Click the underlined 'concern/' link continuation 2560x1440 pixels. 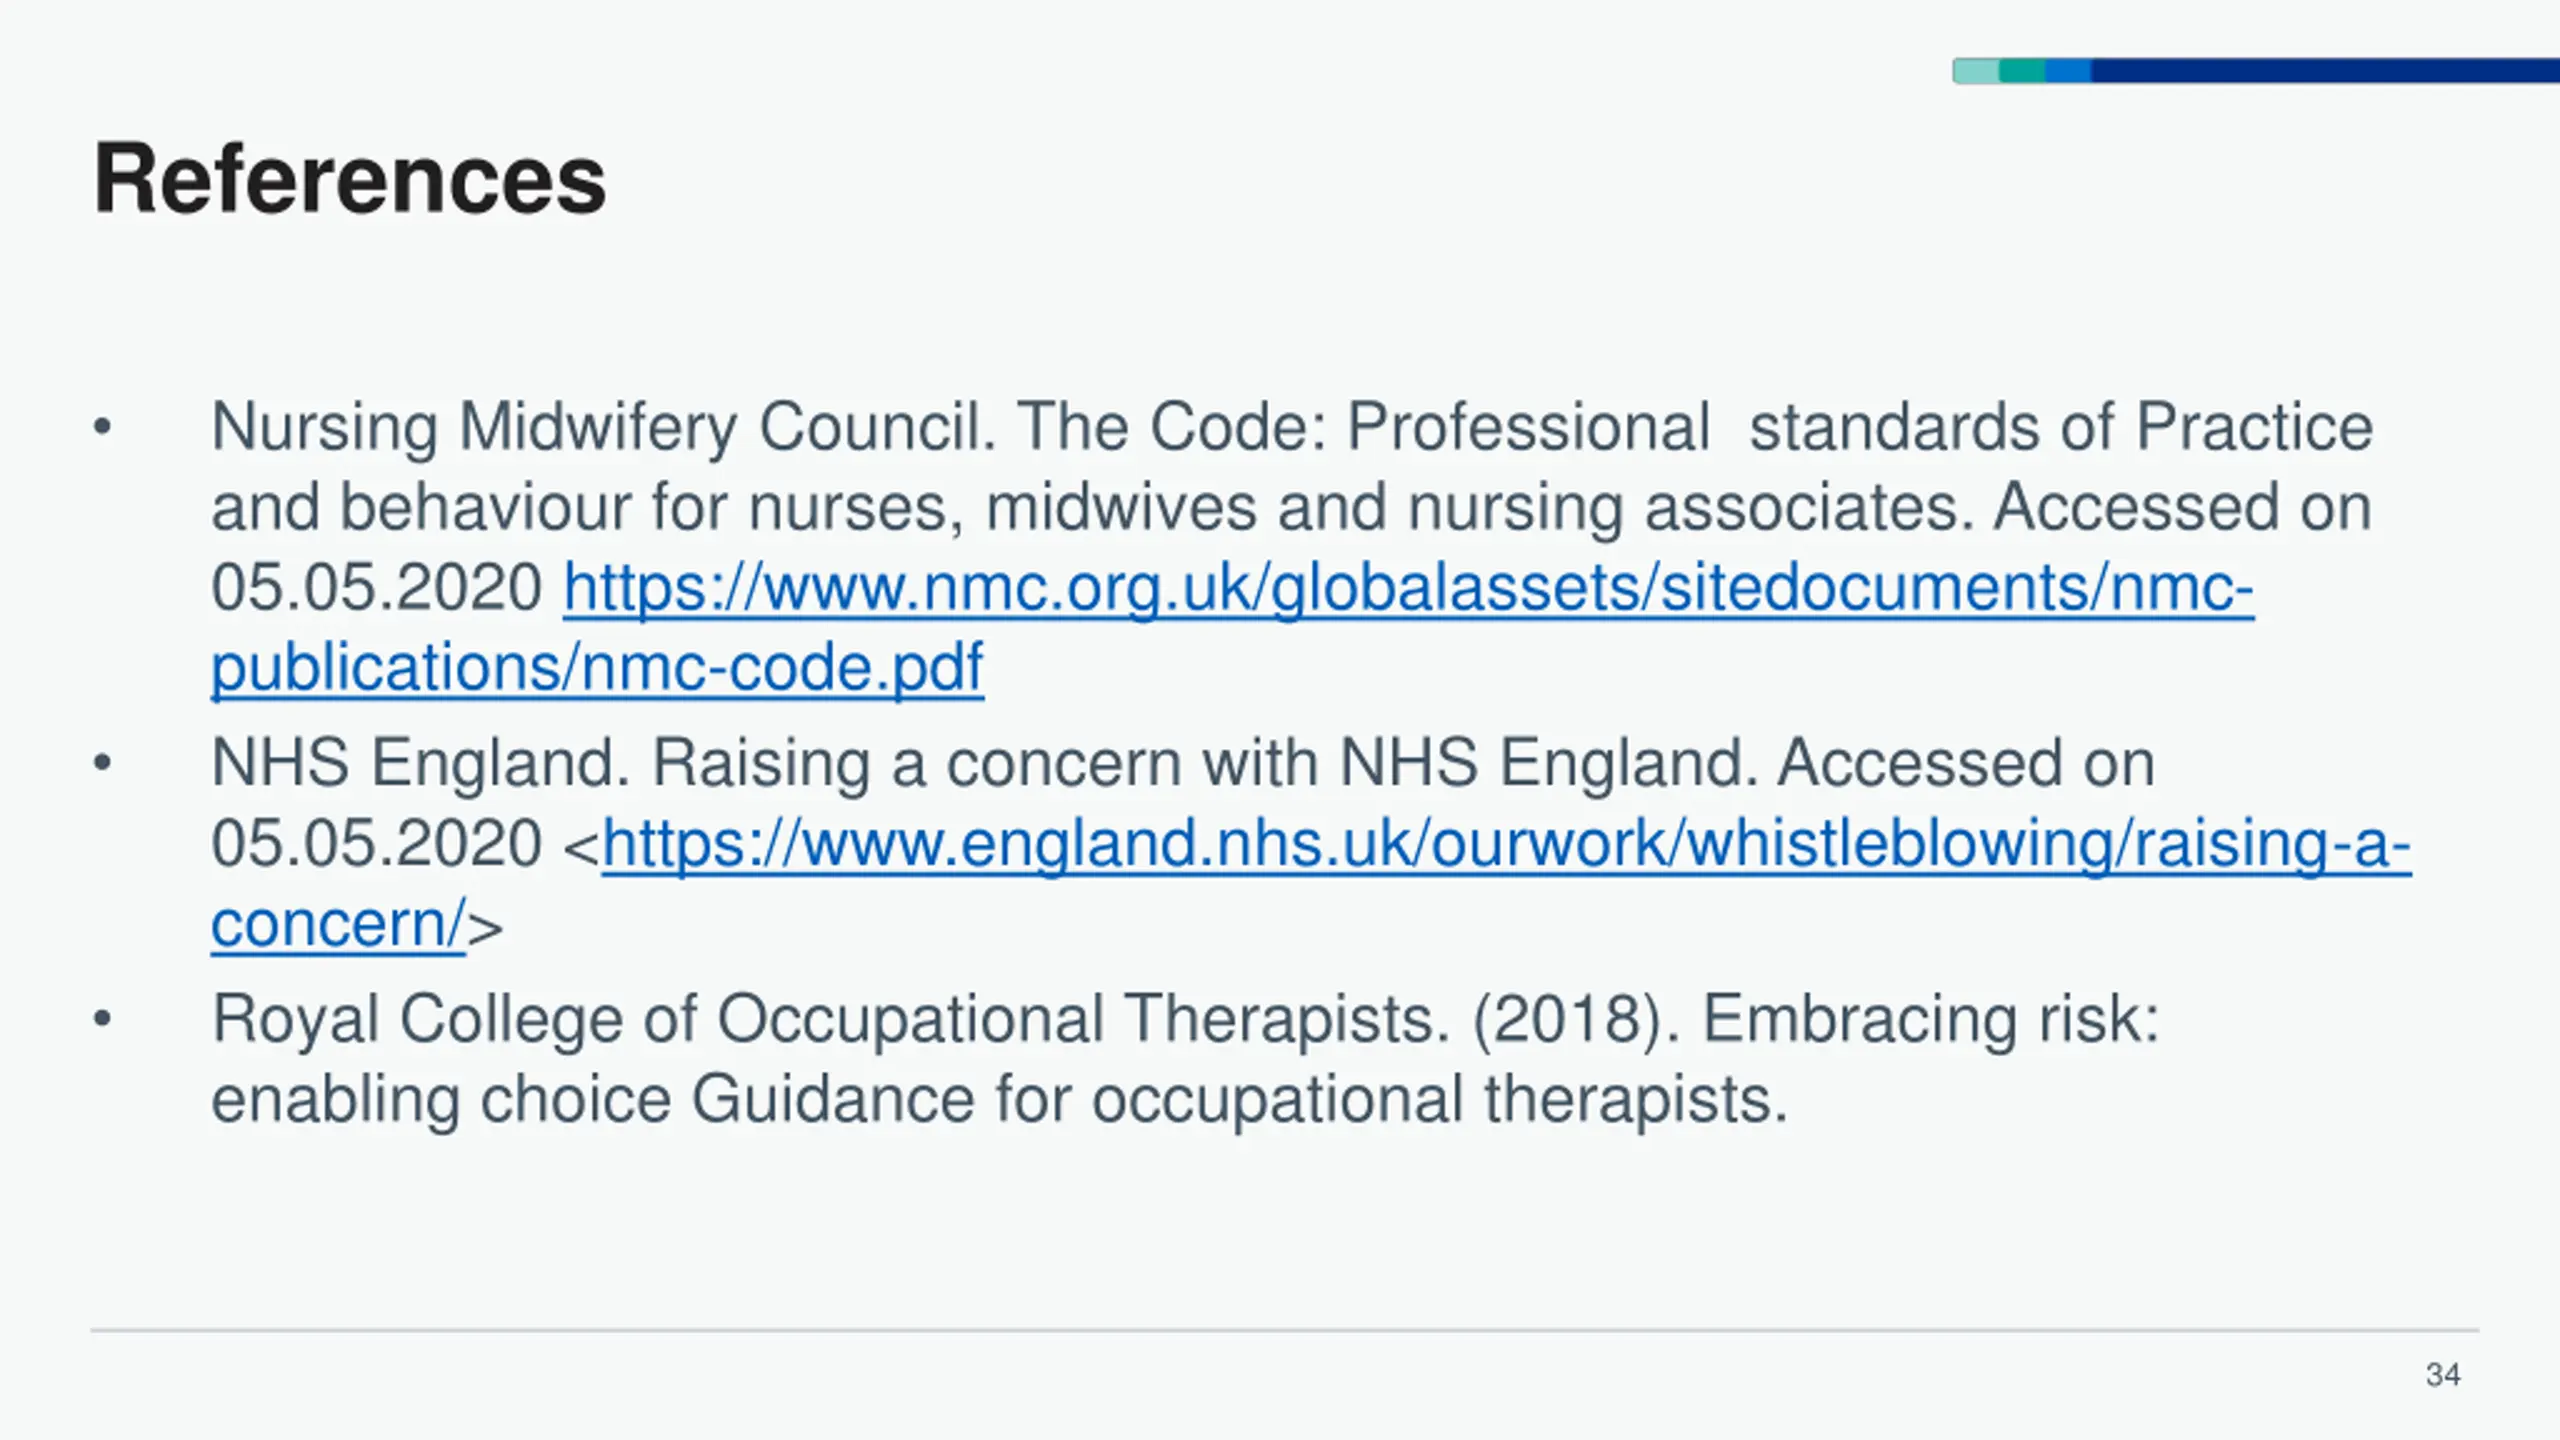click(x=338, y=924)
